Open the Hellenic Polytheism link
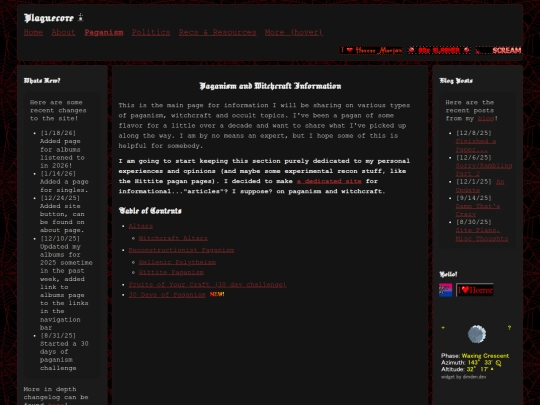This screenshot has height=405, width=540. click(177, 262)
